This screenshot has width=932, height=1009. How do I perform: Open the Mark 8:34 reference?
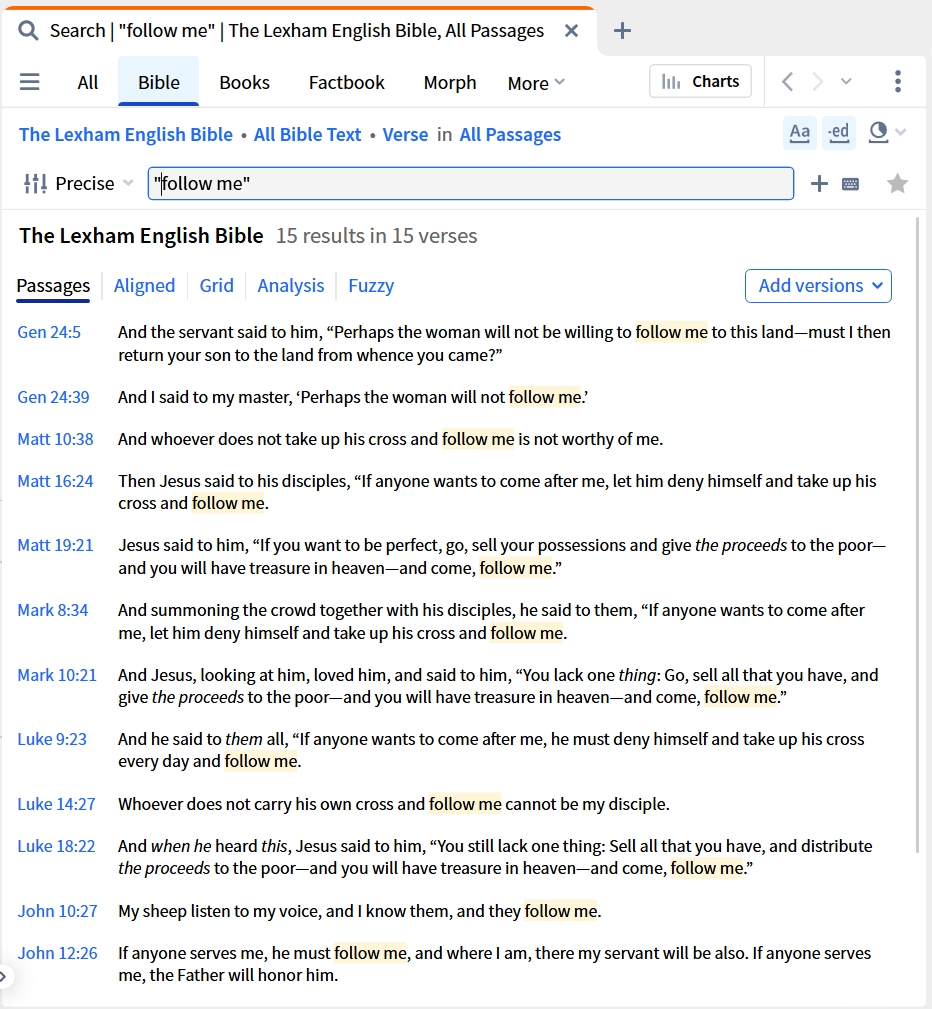(x=53, y=610)
